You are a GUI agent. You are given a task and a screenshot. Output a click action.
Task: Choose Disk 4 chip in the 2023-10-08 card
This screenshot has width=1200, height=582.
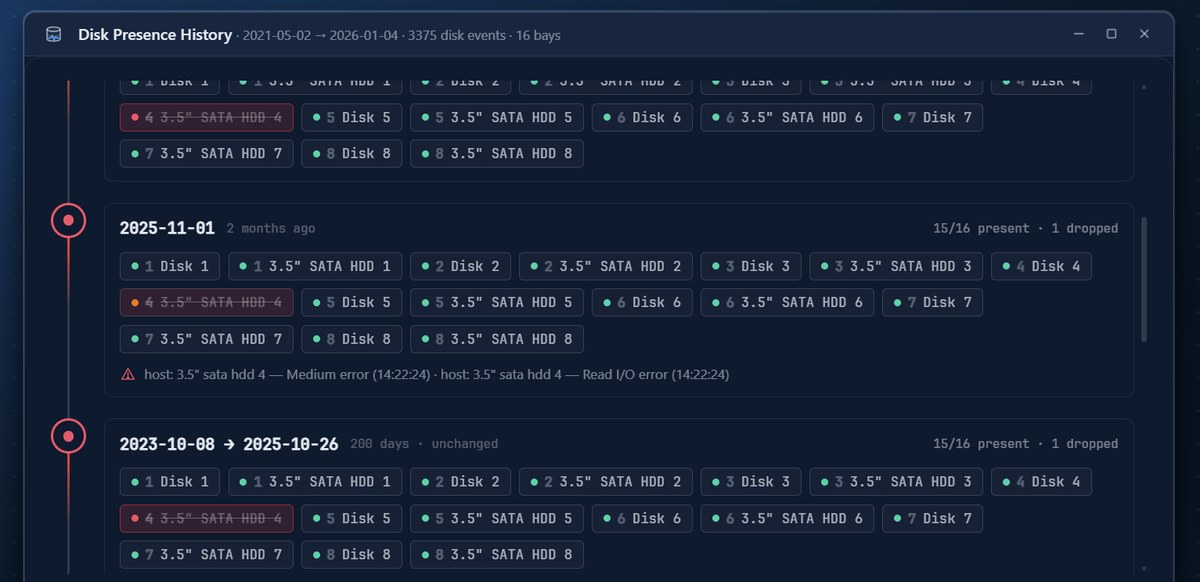(x=1041, y=482)
